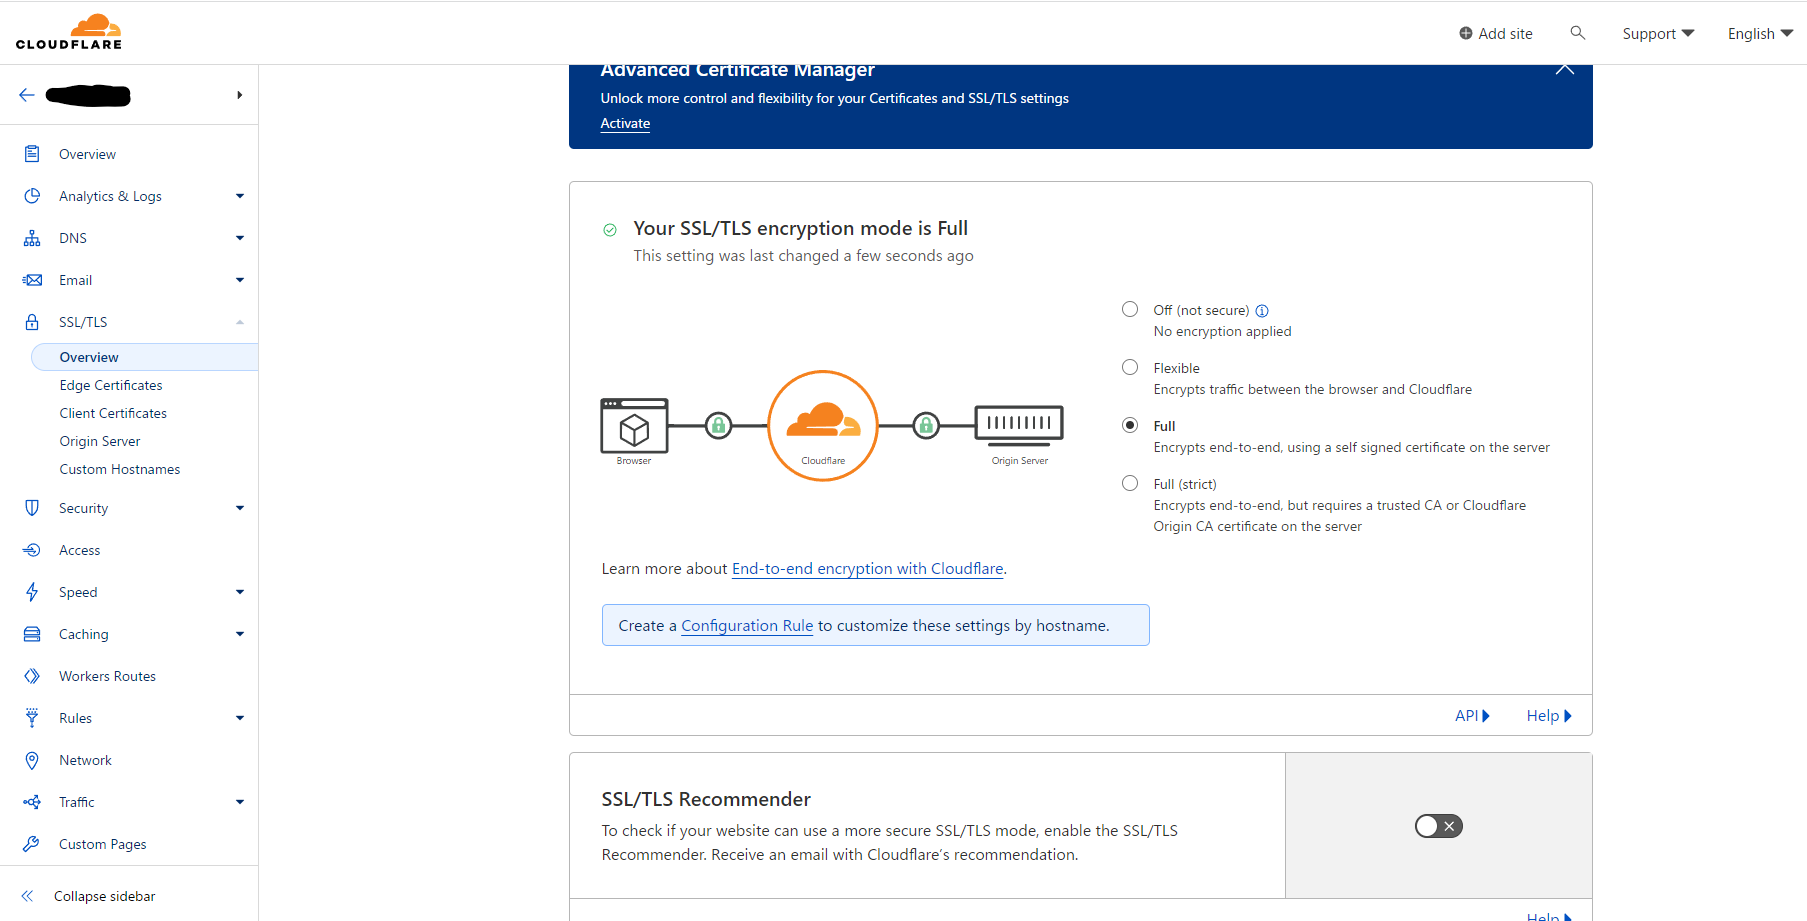The height and width of the screenshot is (921, 1807).
Task: Open the Support dropdown
Action: click(x=1658, y=34)
